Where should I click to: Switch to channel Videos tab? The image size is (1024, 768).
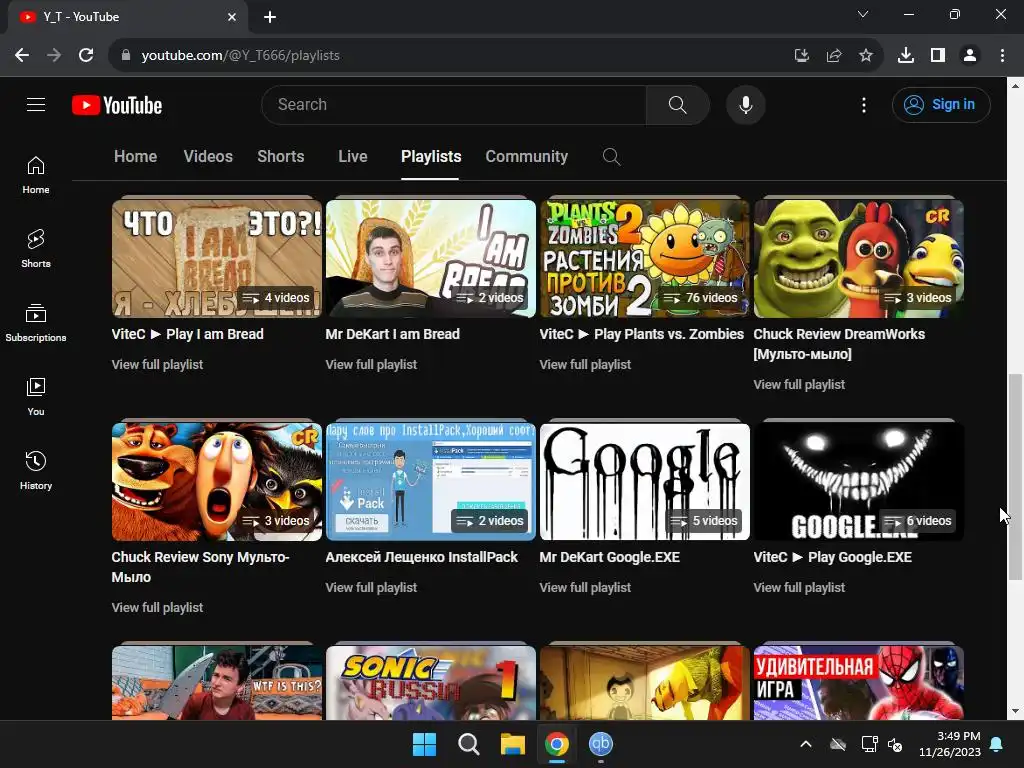tap(208, 157)
